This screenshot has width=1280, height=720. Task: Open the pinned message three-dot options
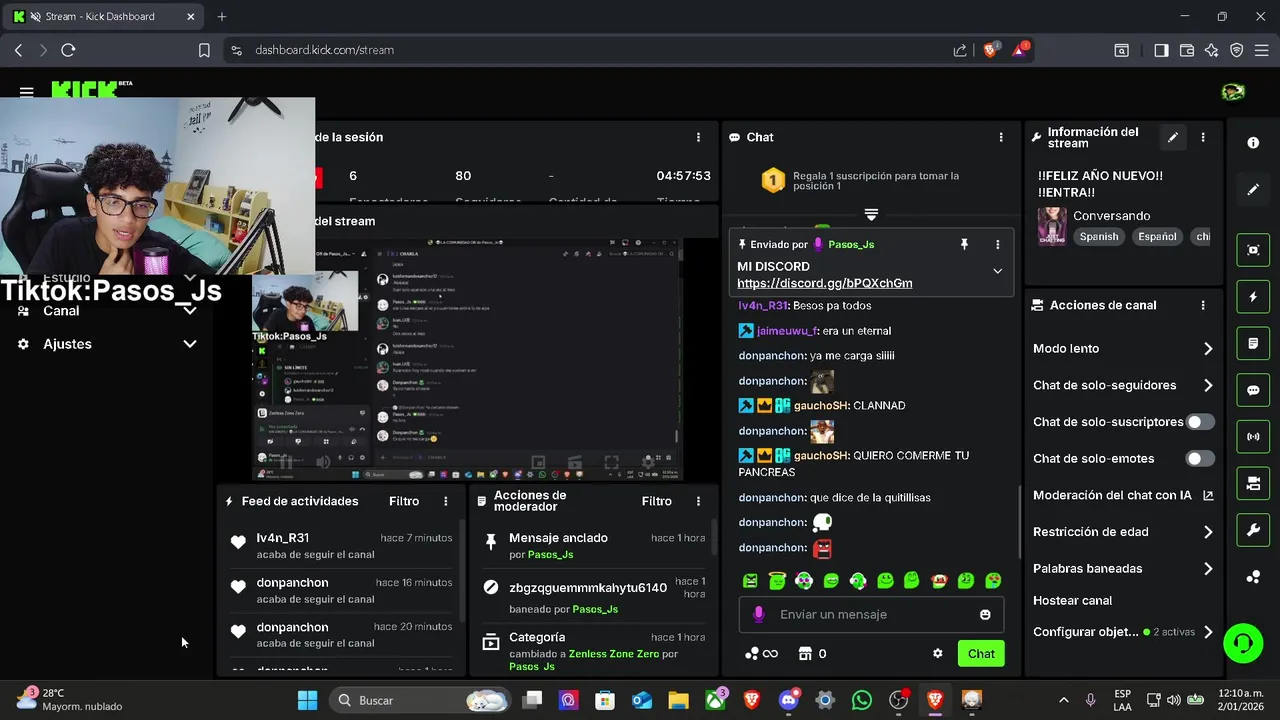pos(997,244)
